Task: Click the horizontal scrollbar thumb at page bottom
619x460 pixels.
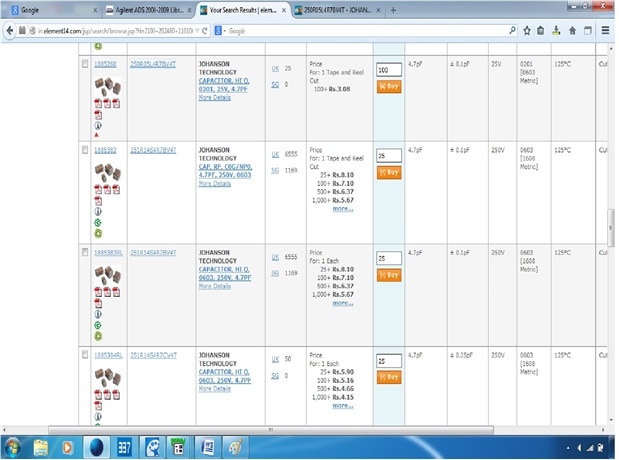Action: point(271,430)
